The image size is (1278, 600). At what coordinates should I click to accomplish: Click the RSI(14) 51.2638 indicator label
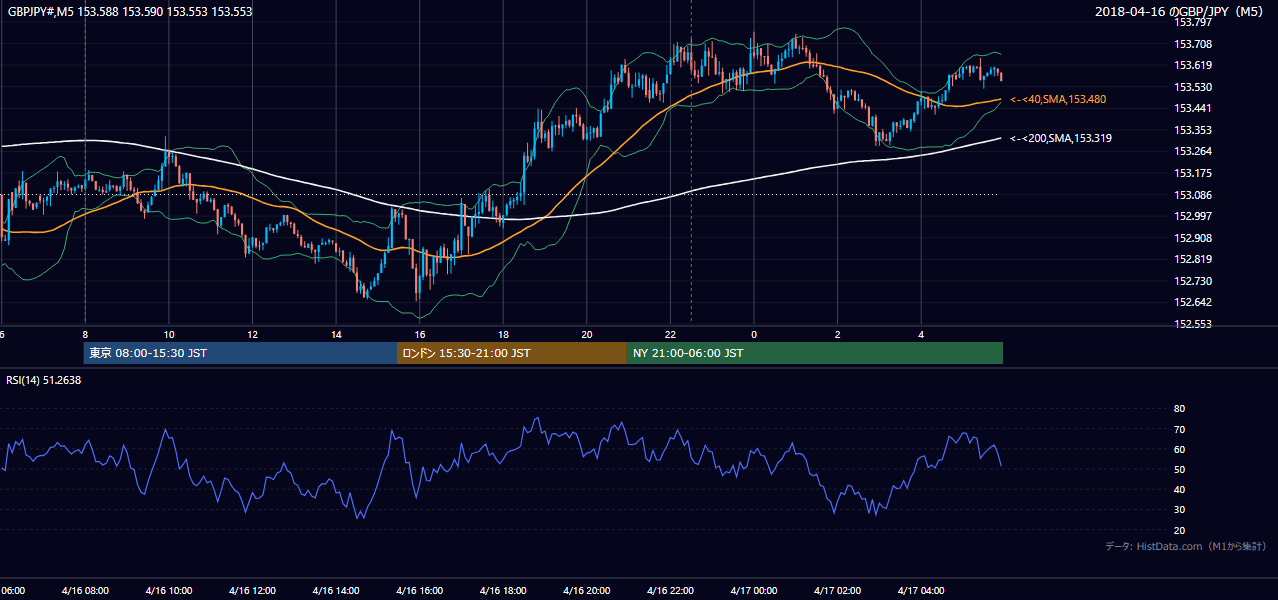pos(44,380)
